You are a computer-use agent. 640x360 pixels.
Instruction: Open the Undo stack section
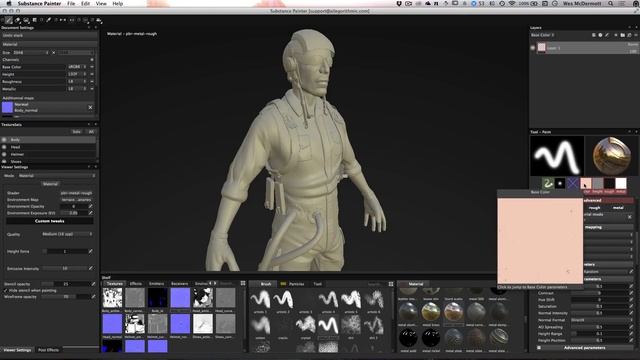point(49,36)
